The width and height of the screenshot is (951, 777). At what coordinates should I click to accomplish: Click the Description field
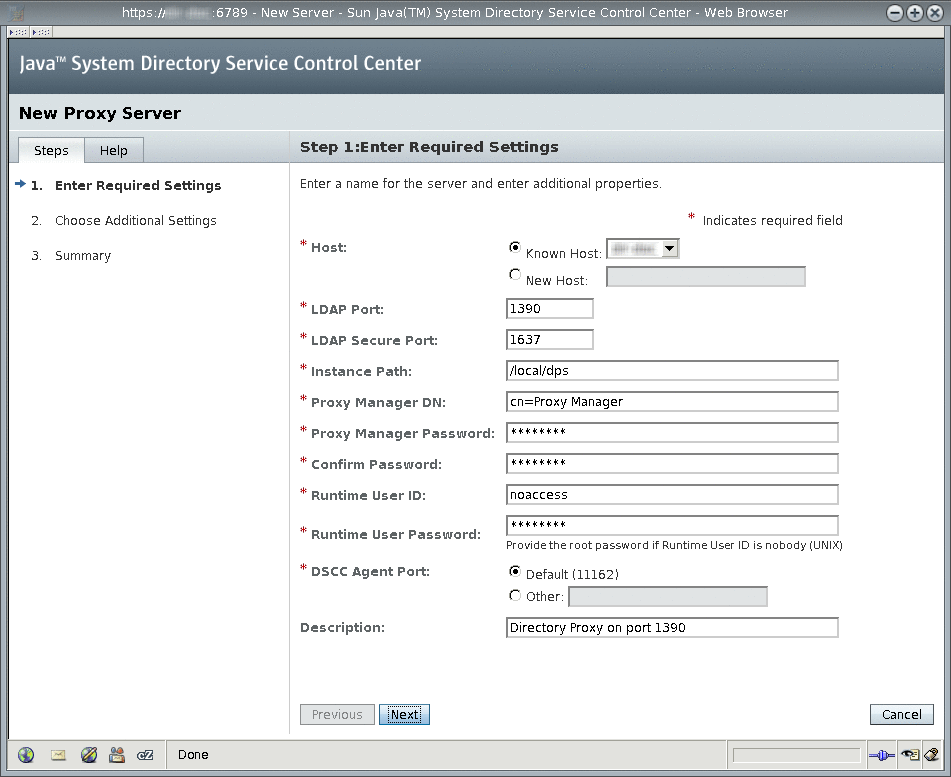click(x=672, y=628)
